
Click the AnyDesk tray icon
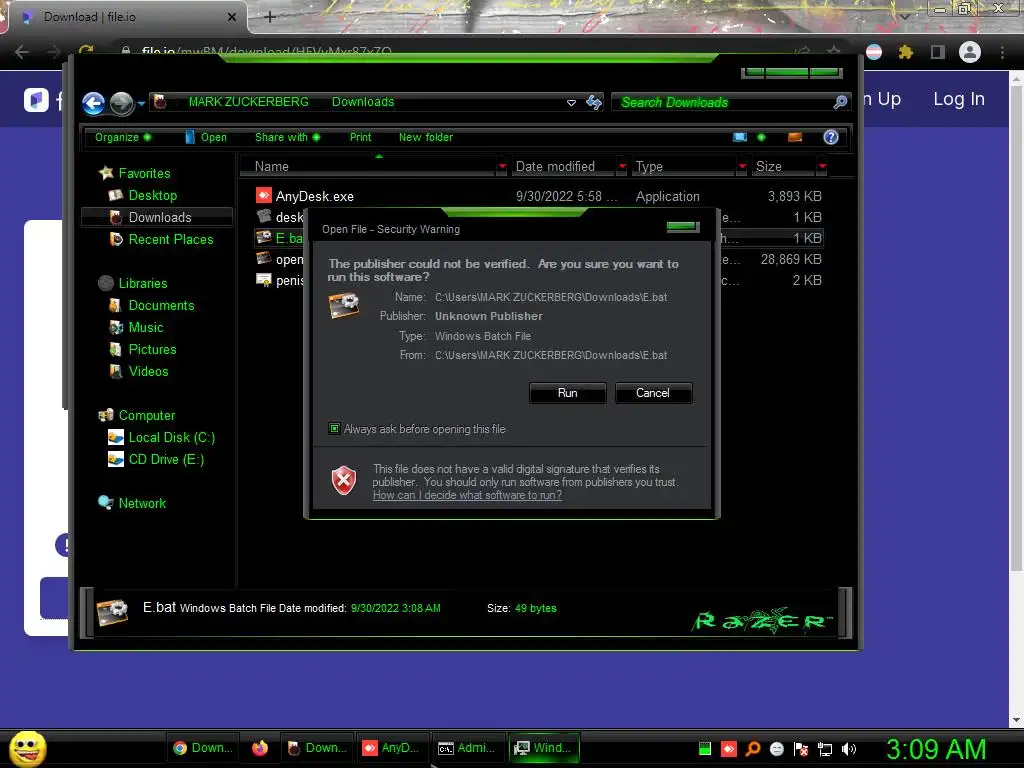[729, 749]
